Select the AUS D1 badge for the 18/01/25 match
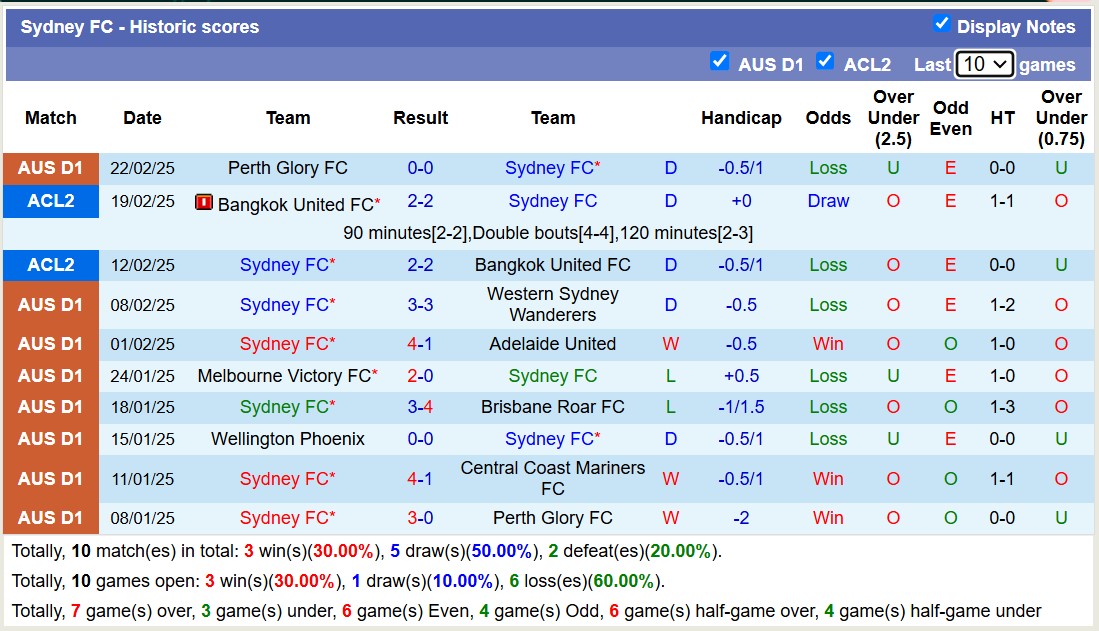 [x=51, y=407]
